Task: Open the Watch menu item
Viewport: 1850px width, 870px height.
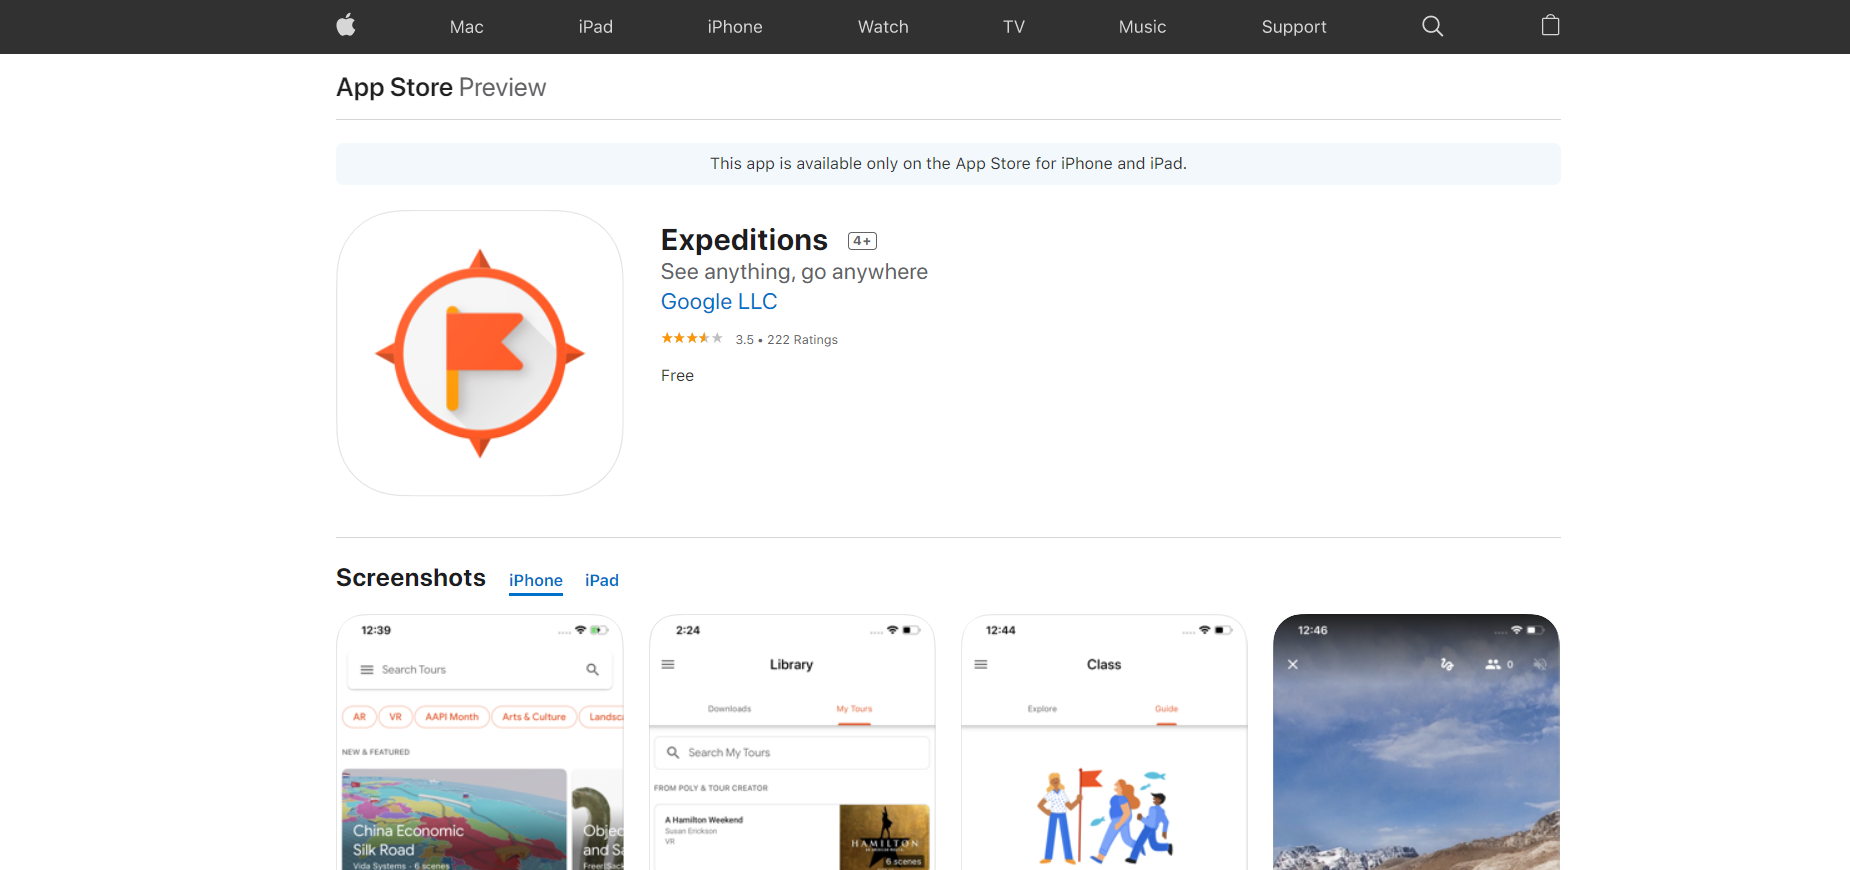Action: (x=883, y=27)
